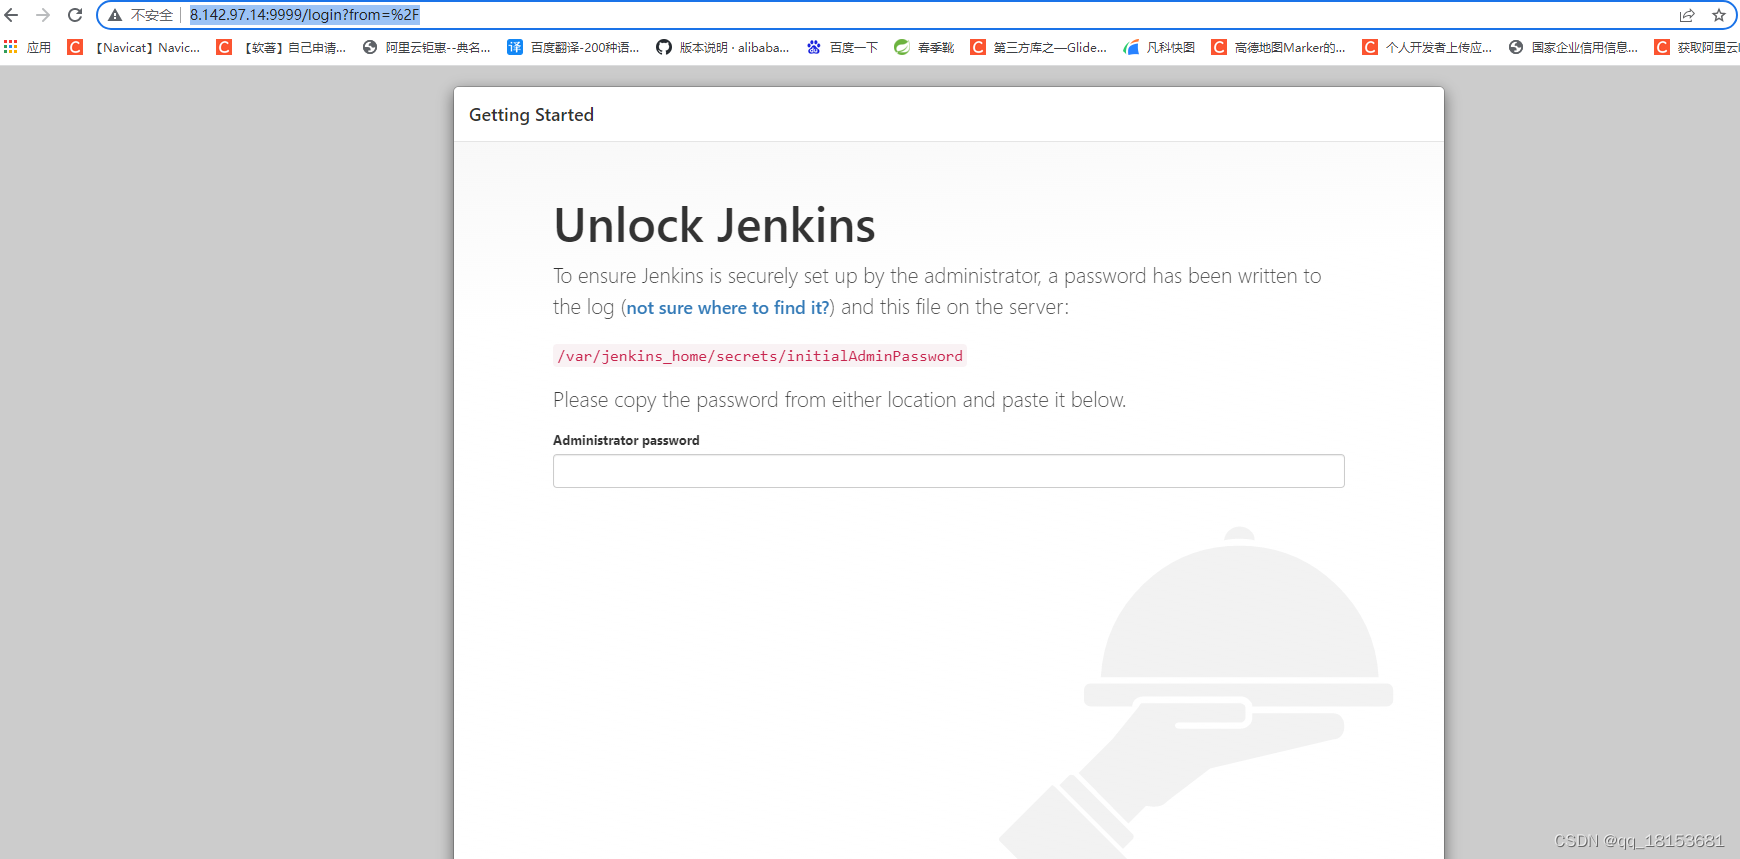1740x859 pixels.
Task: Open the 高德地图Marker bookmark
Action: 1278,47
